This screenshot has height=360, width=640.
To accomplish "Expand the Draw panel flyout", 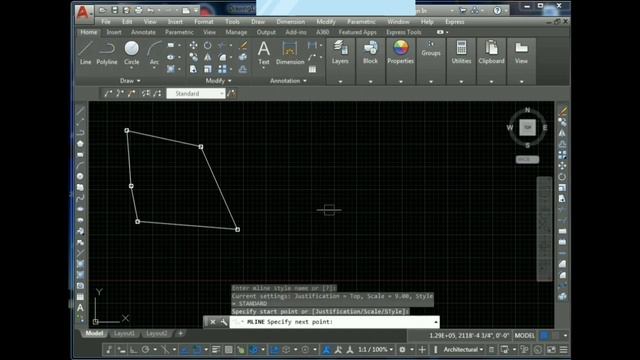I will pos(130,81).
